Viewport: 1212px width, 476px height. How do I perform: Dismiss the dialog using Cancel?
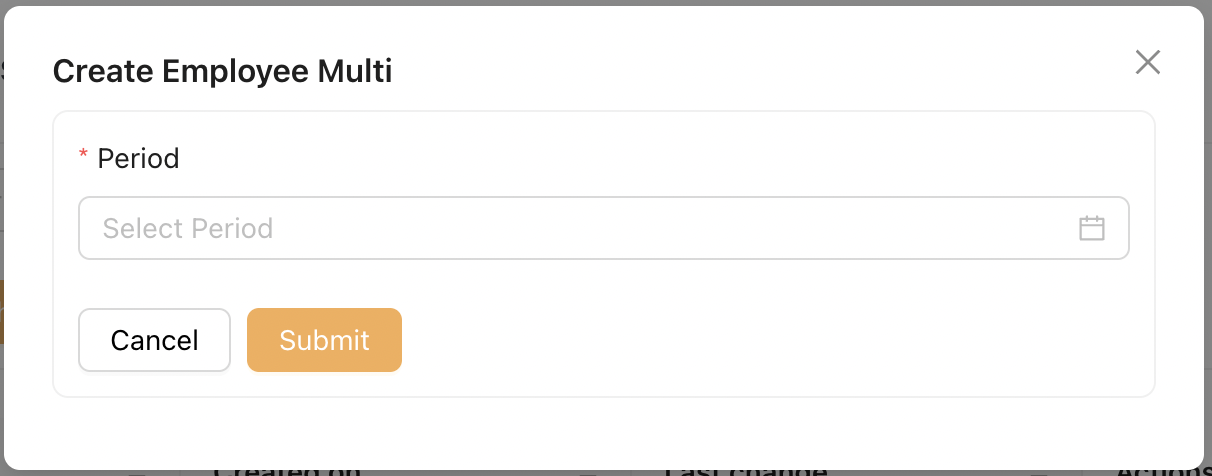(x=154, y=340)
